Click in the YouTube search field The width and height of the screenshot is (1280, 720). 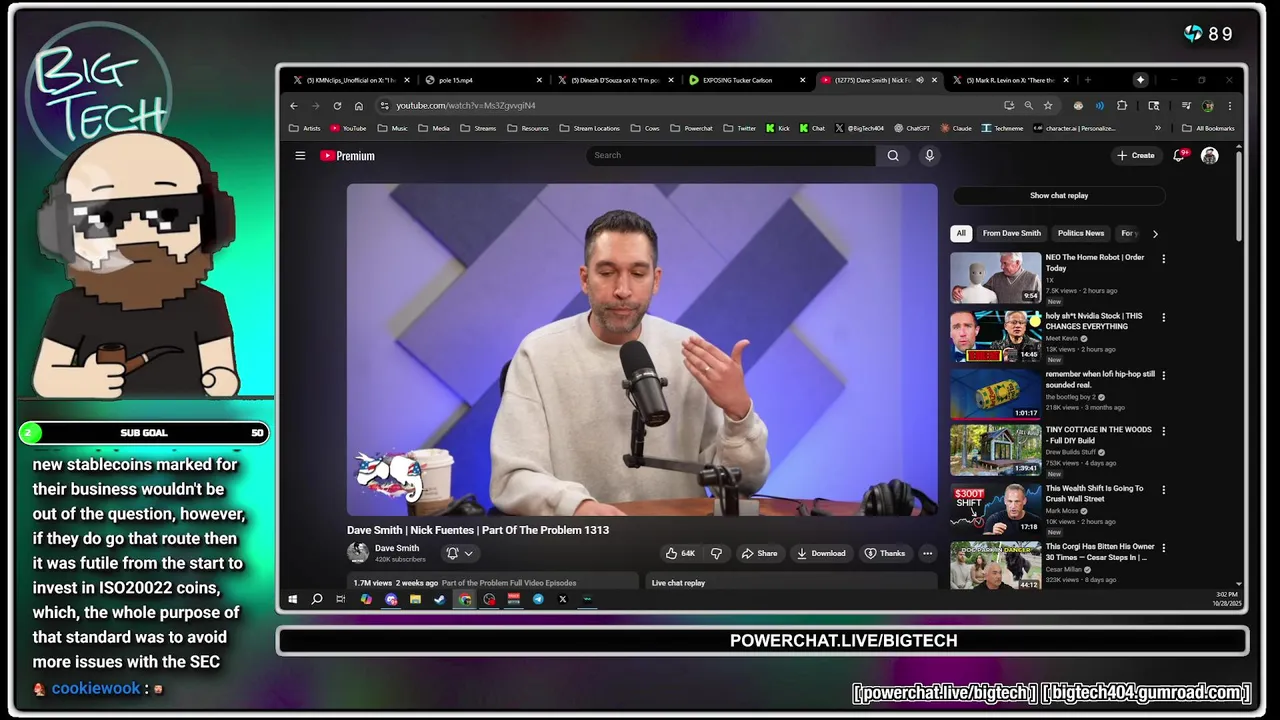(731, 155)
